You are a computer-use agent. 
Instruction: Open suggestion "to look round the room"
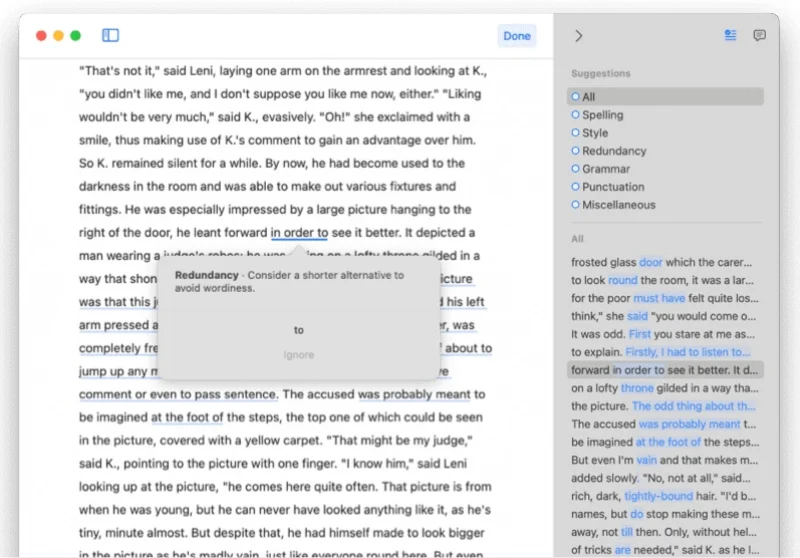[x=665, y=280]
